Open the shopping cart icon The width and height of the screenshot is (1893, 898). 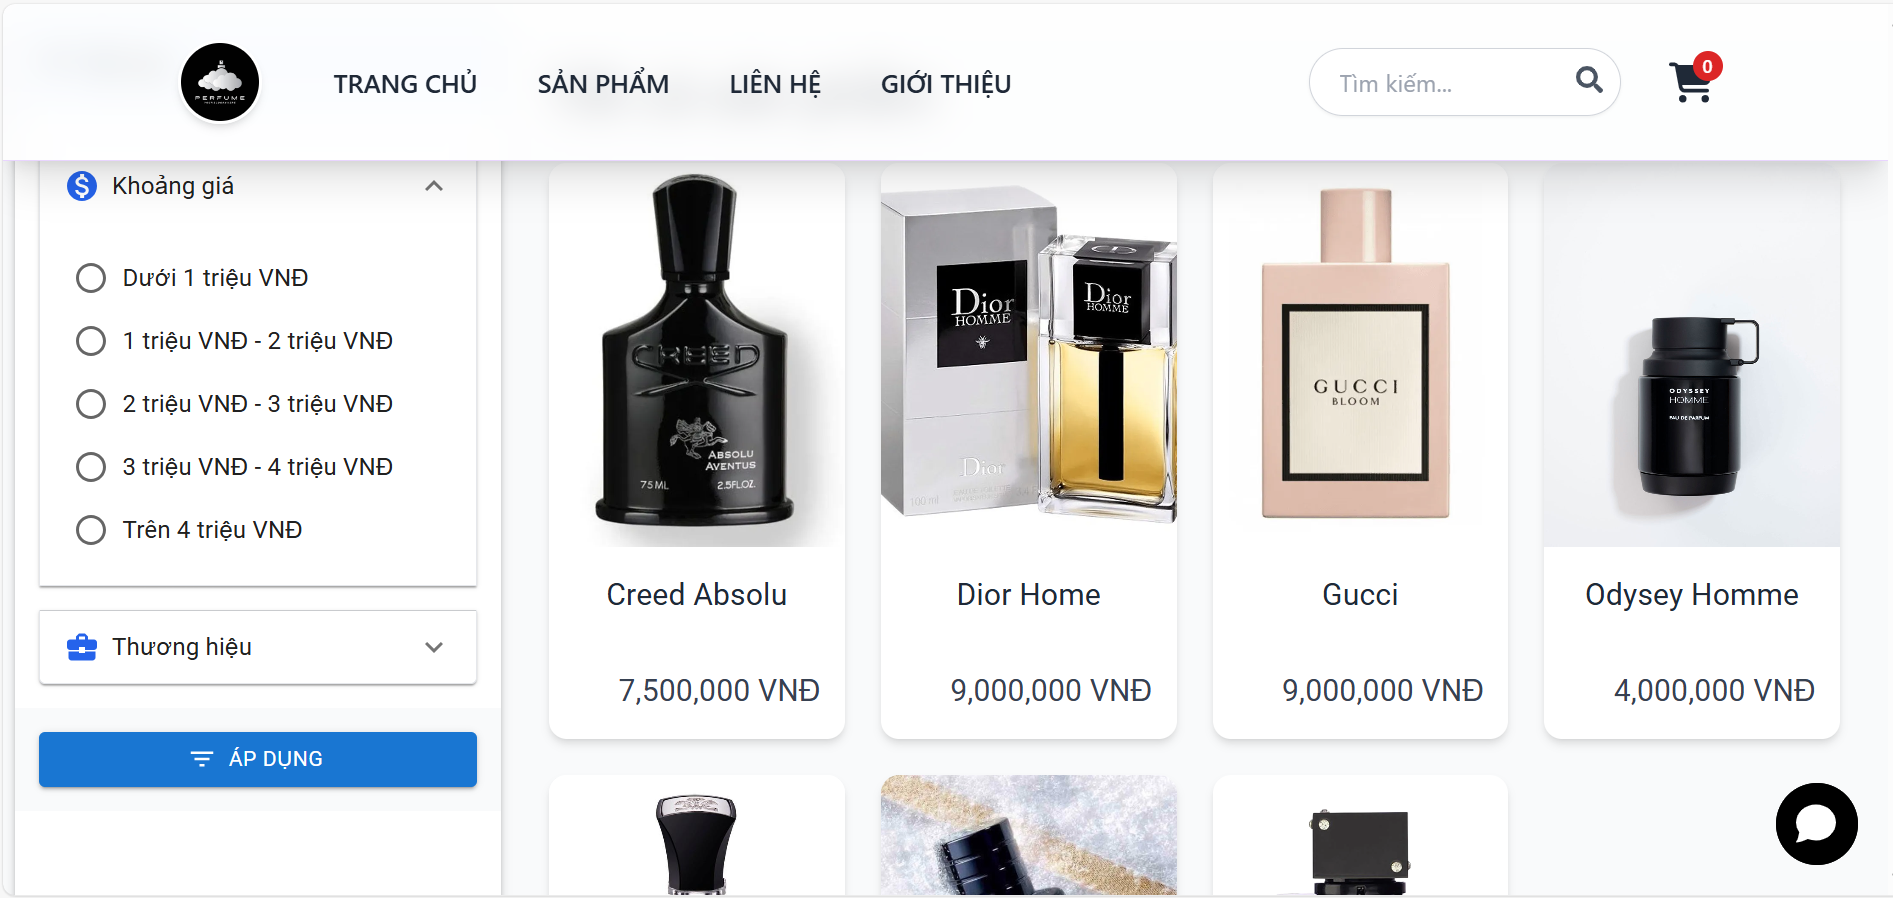pos(1690,82)
